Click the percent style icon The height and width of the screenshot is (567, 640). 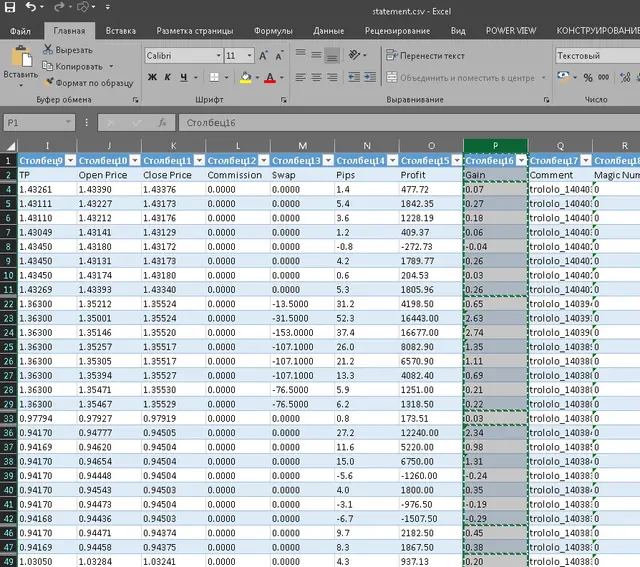click(588, 77)
